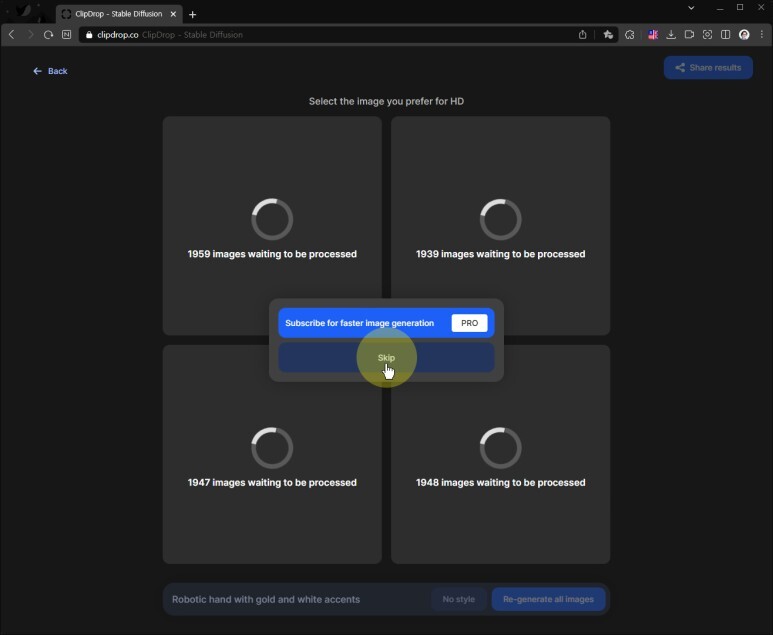Viewport: 773px width, 635px height.
Task: Switch to the ClipDrop - Stable Diffusion tab
Action: 119,14
